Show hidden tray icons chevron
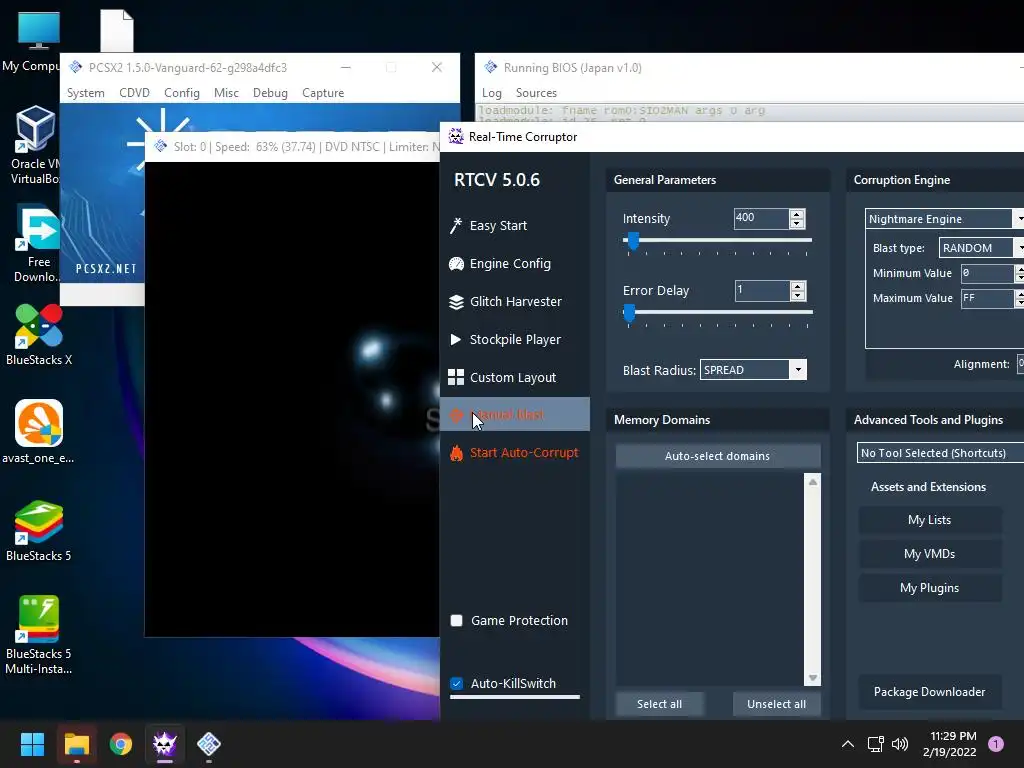Image resolution: width=1024 pixels, height=768 pixels. (848, 744)
